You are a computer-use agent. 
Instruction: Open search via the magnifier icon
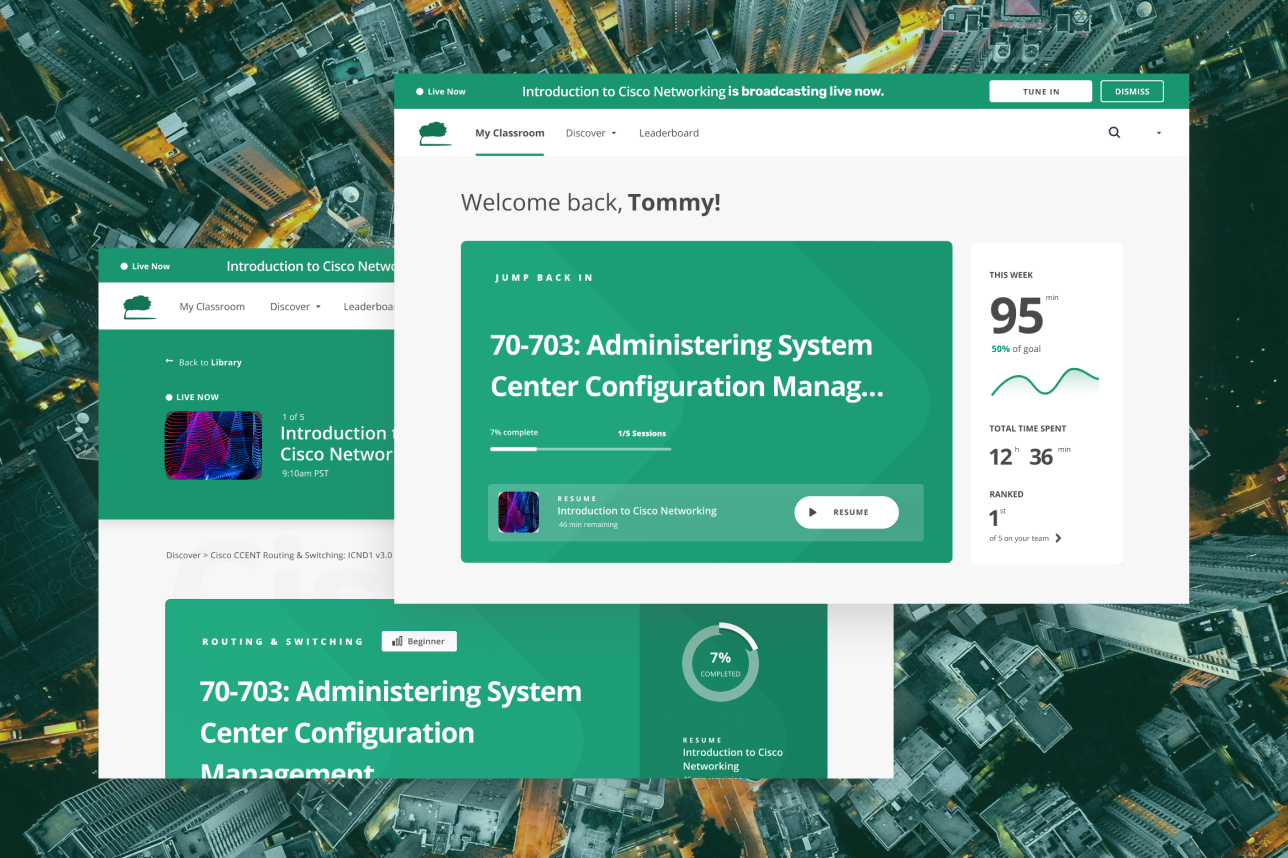coord(1114,132)
